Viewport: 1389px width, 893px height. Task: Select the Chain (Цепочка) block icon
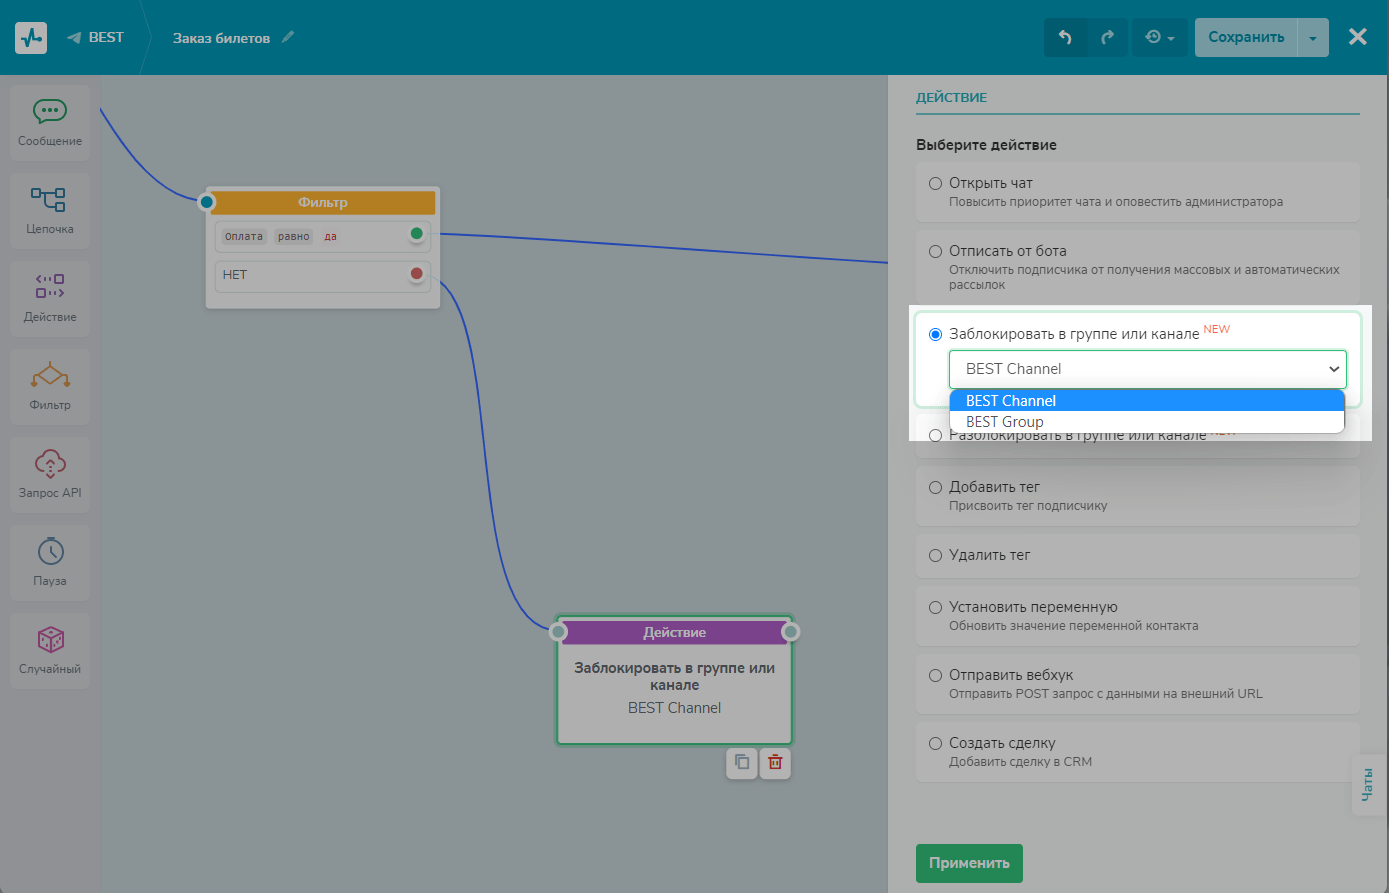49,200
